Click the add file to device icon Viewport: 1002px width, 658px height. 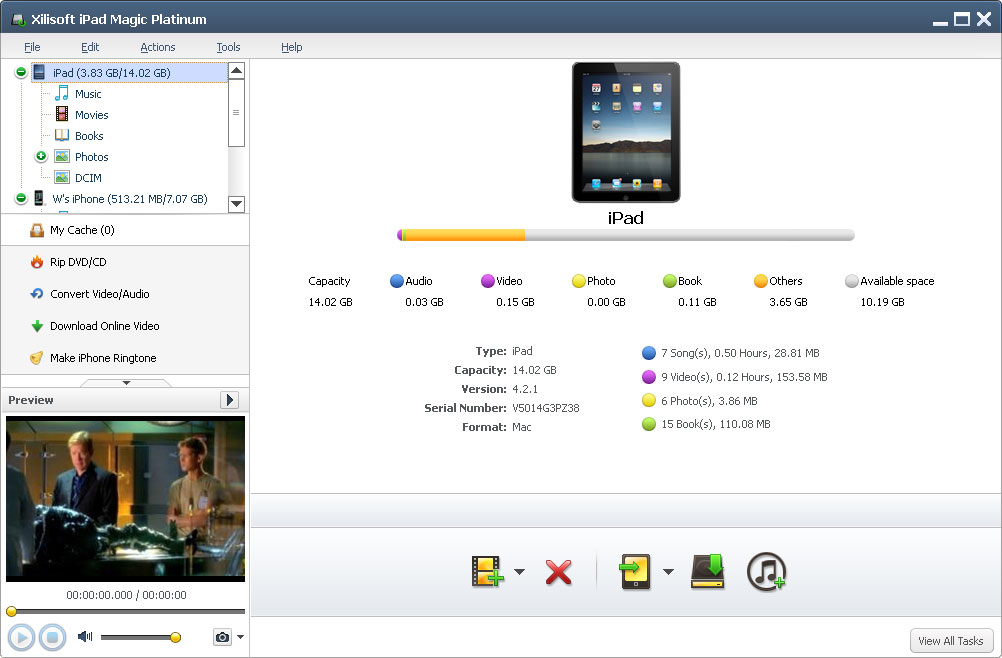point(486,572)
